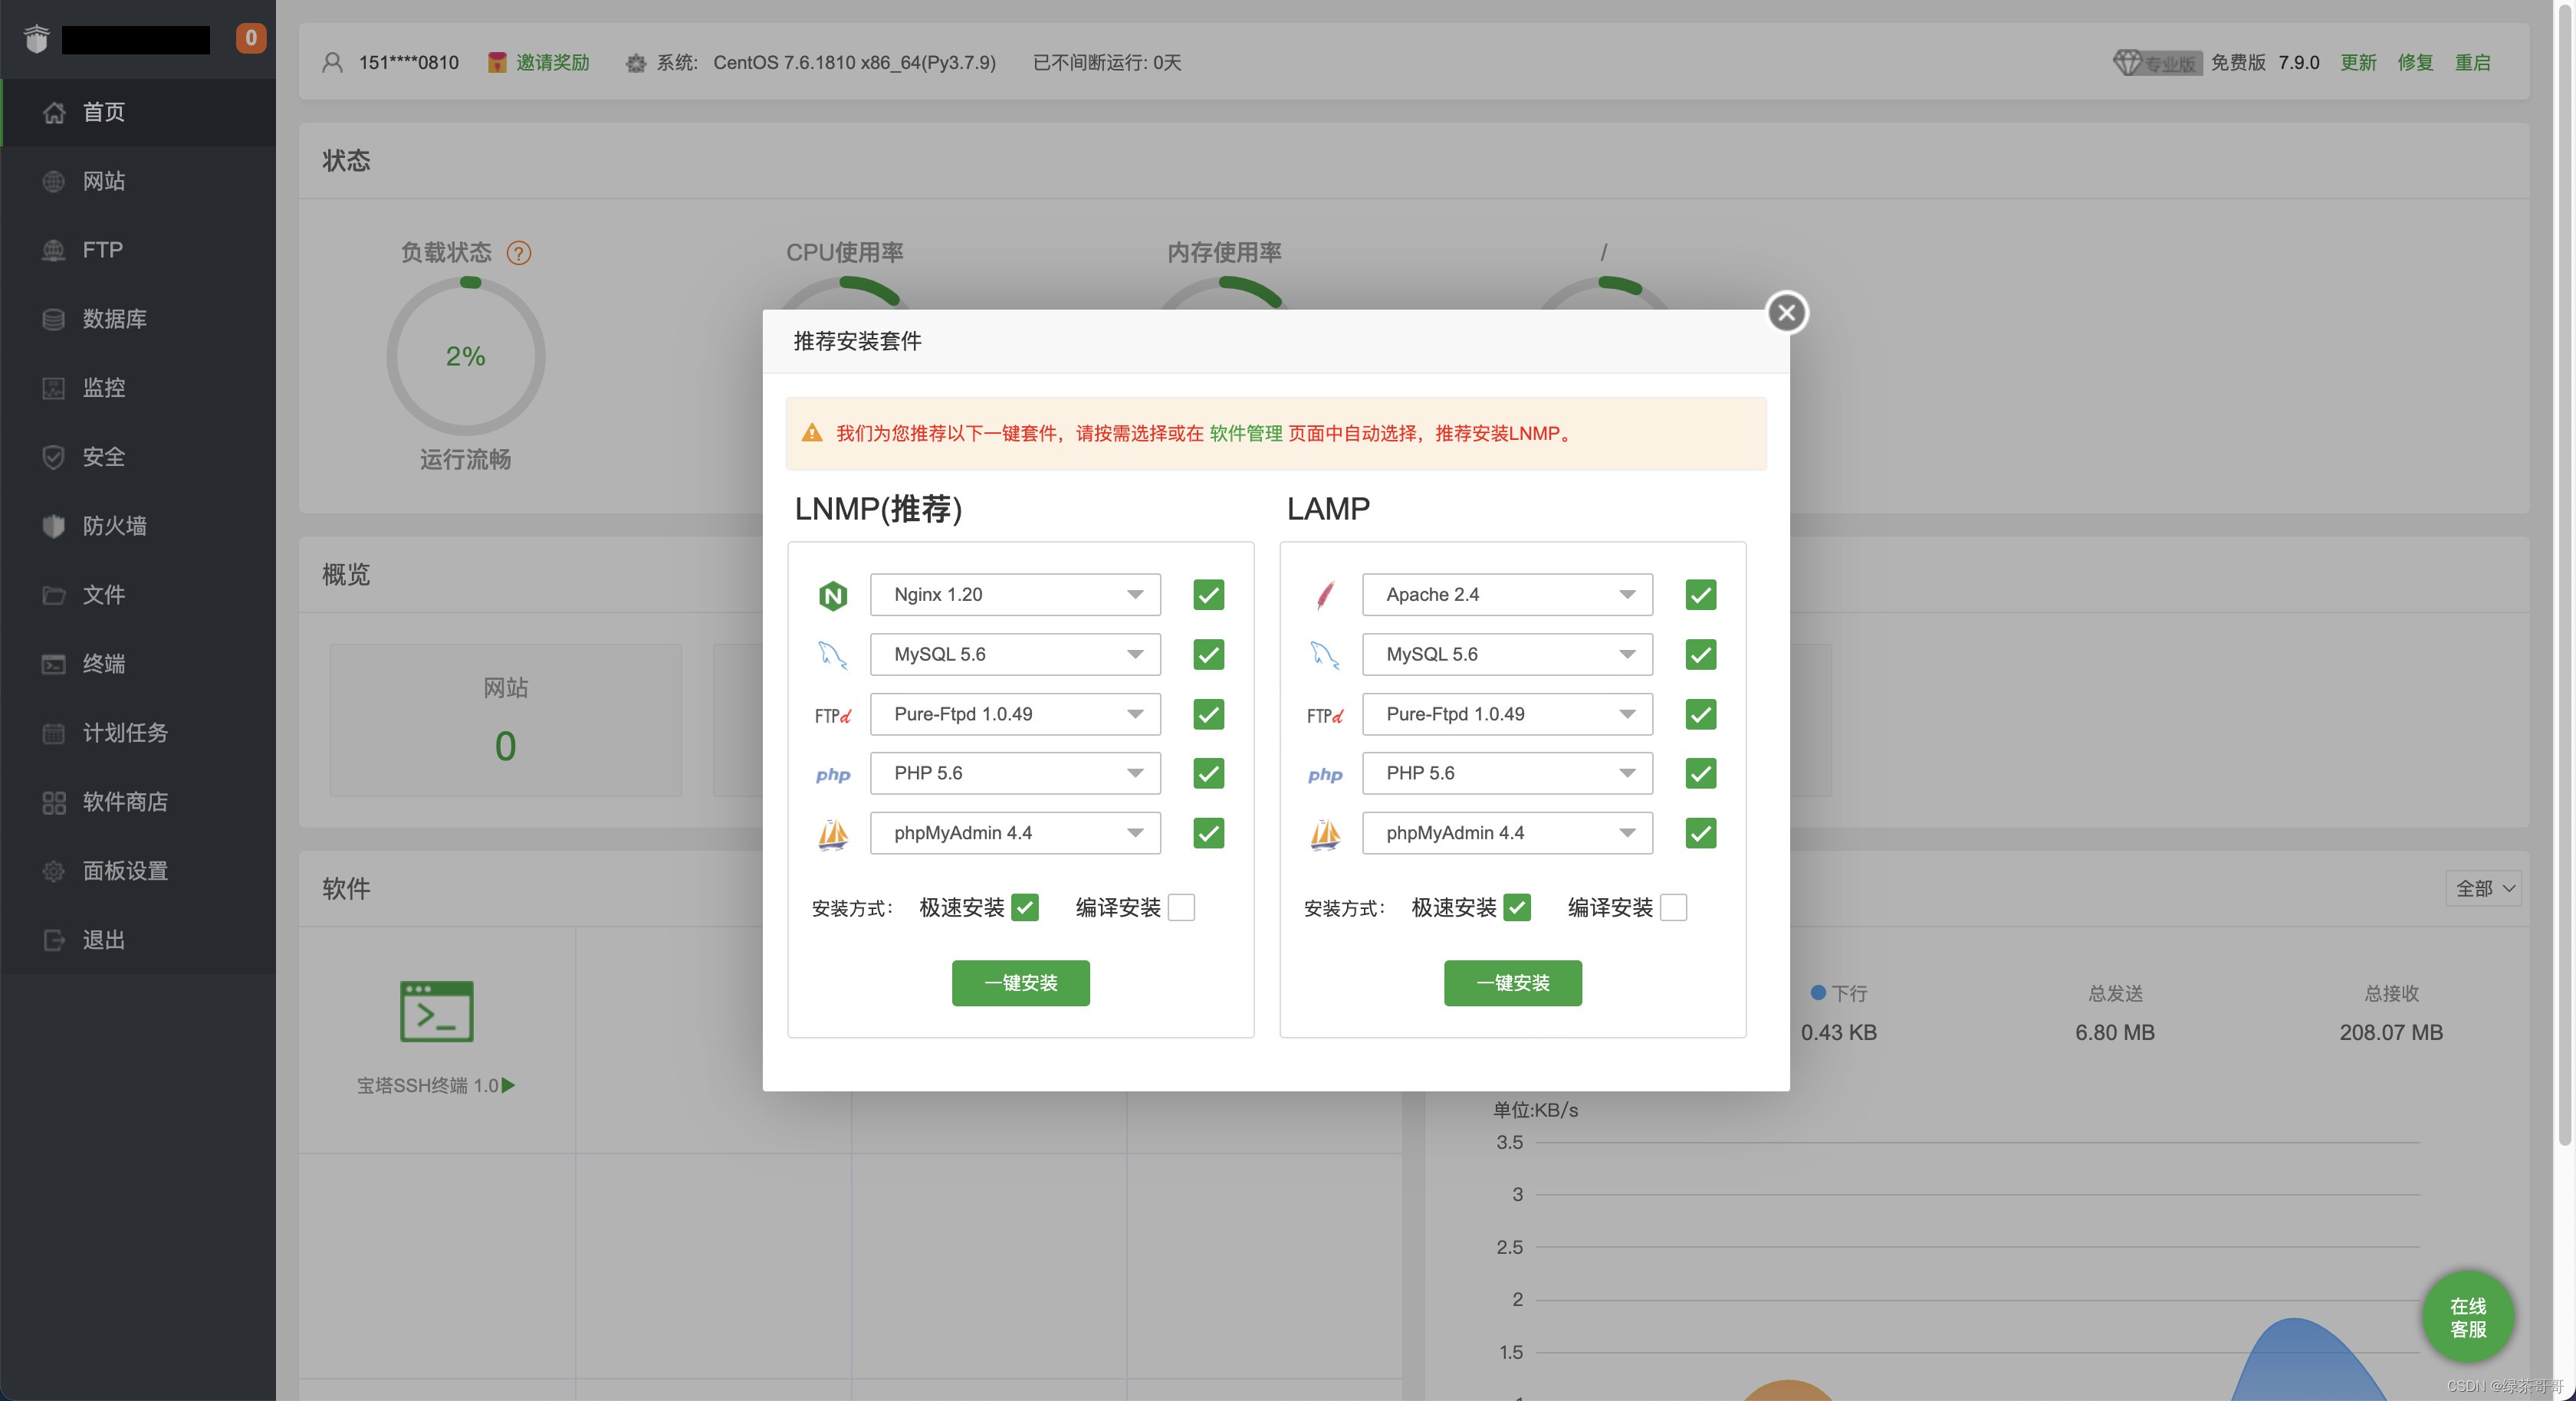2576x1401 pixels.
Task: Click the 宝塔SSH终端 terminal icon
Action: point(436,1011)
